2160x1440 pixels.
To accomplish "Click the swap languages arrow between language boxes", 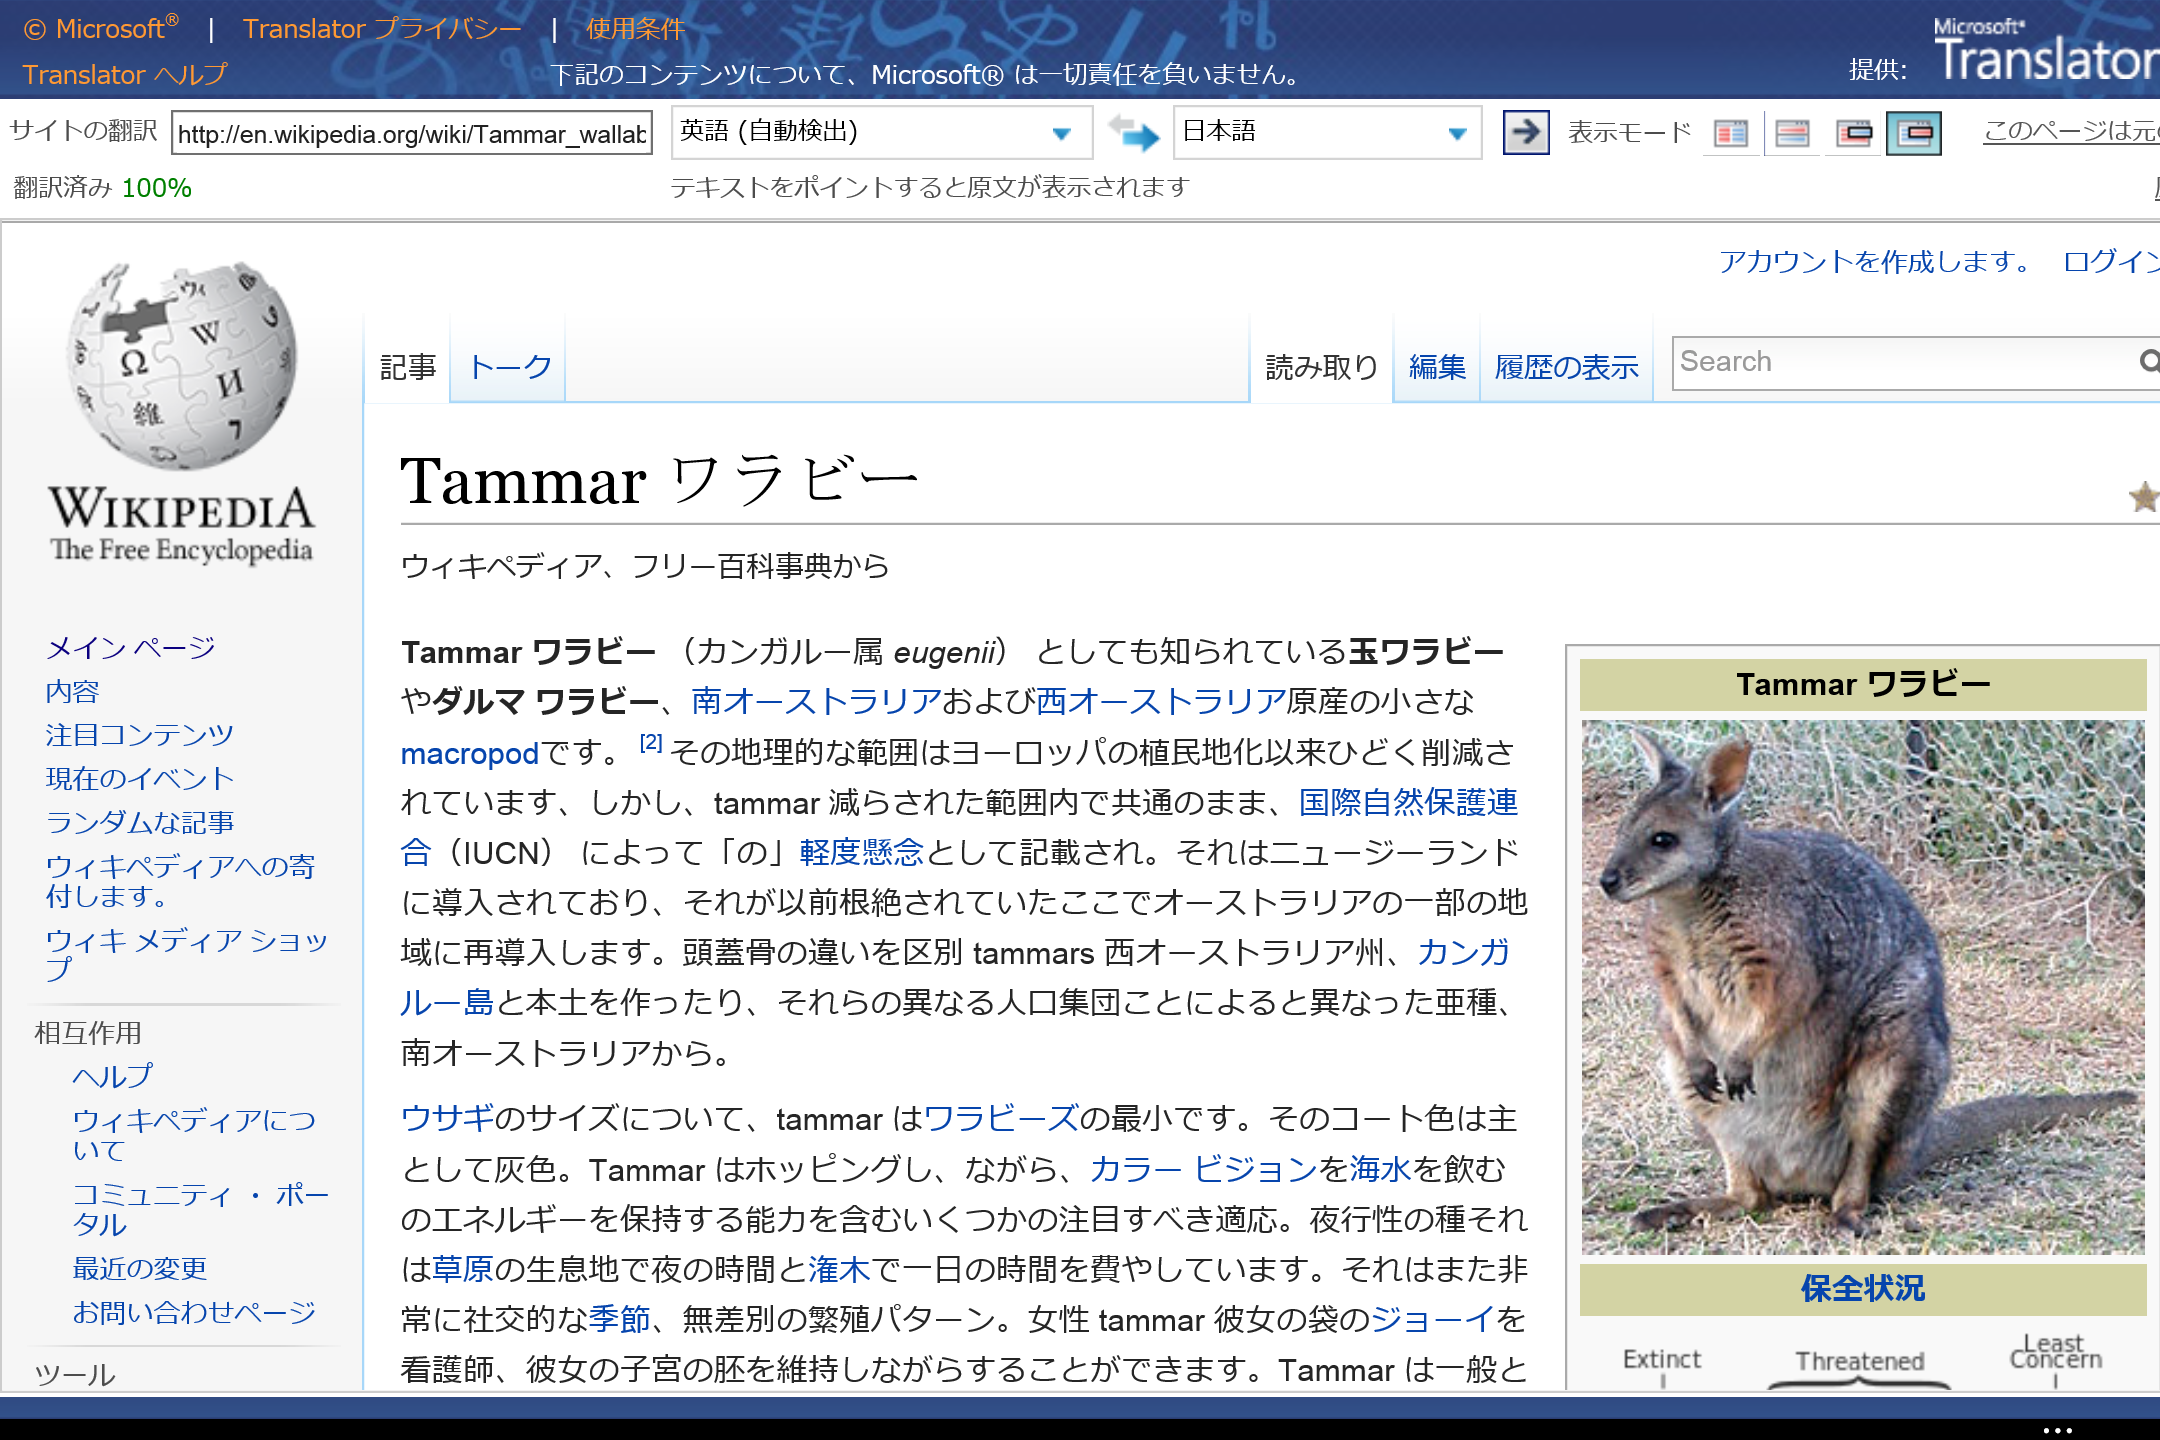I will point(1135,132).
